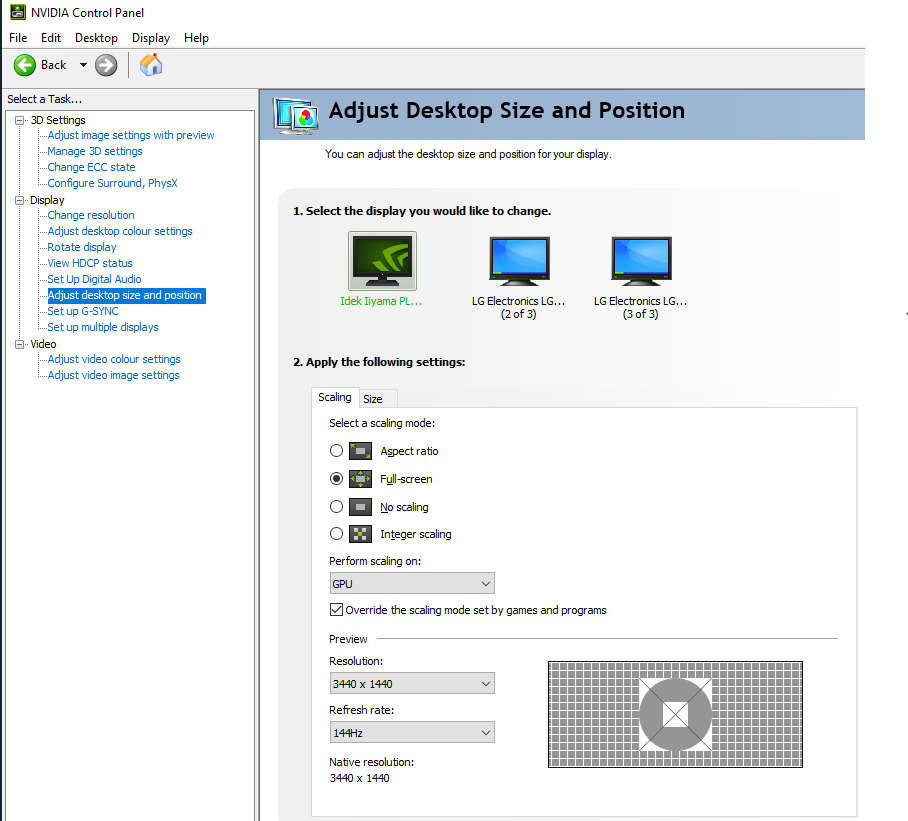The height and width of the screenshot is (821, 908).
Task: Open Change resolution task
Action: [x=91, y=215]
